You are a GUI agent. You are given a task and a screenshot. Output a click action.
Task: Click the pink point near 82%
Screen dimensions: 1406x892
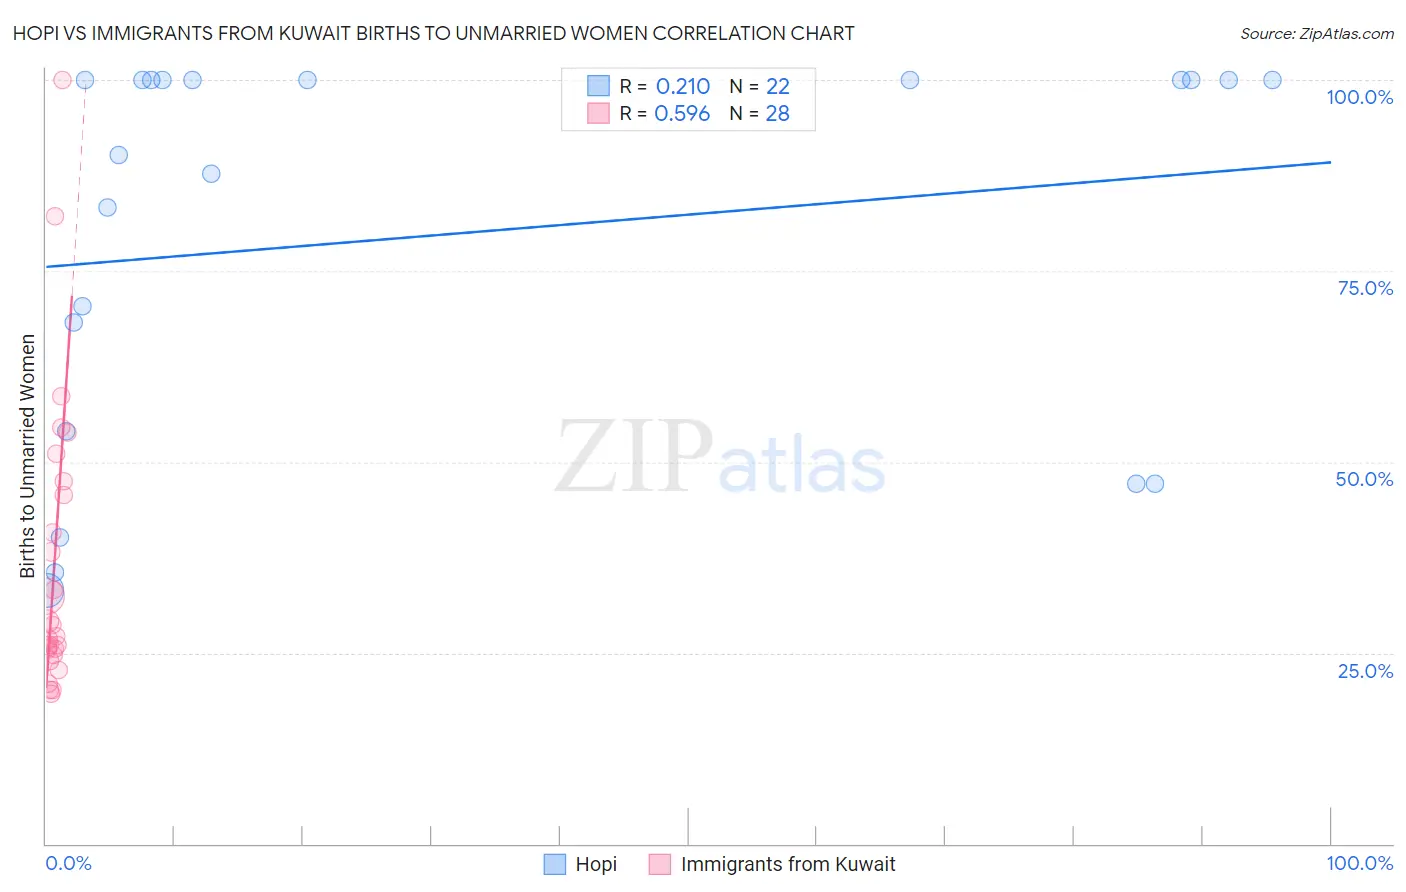[x=55, y=216]
